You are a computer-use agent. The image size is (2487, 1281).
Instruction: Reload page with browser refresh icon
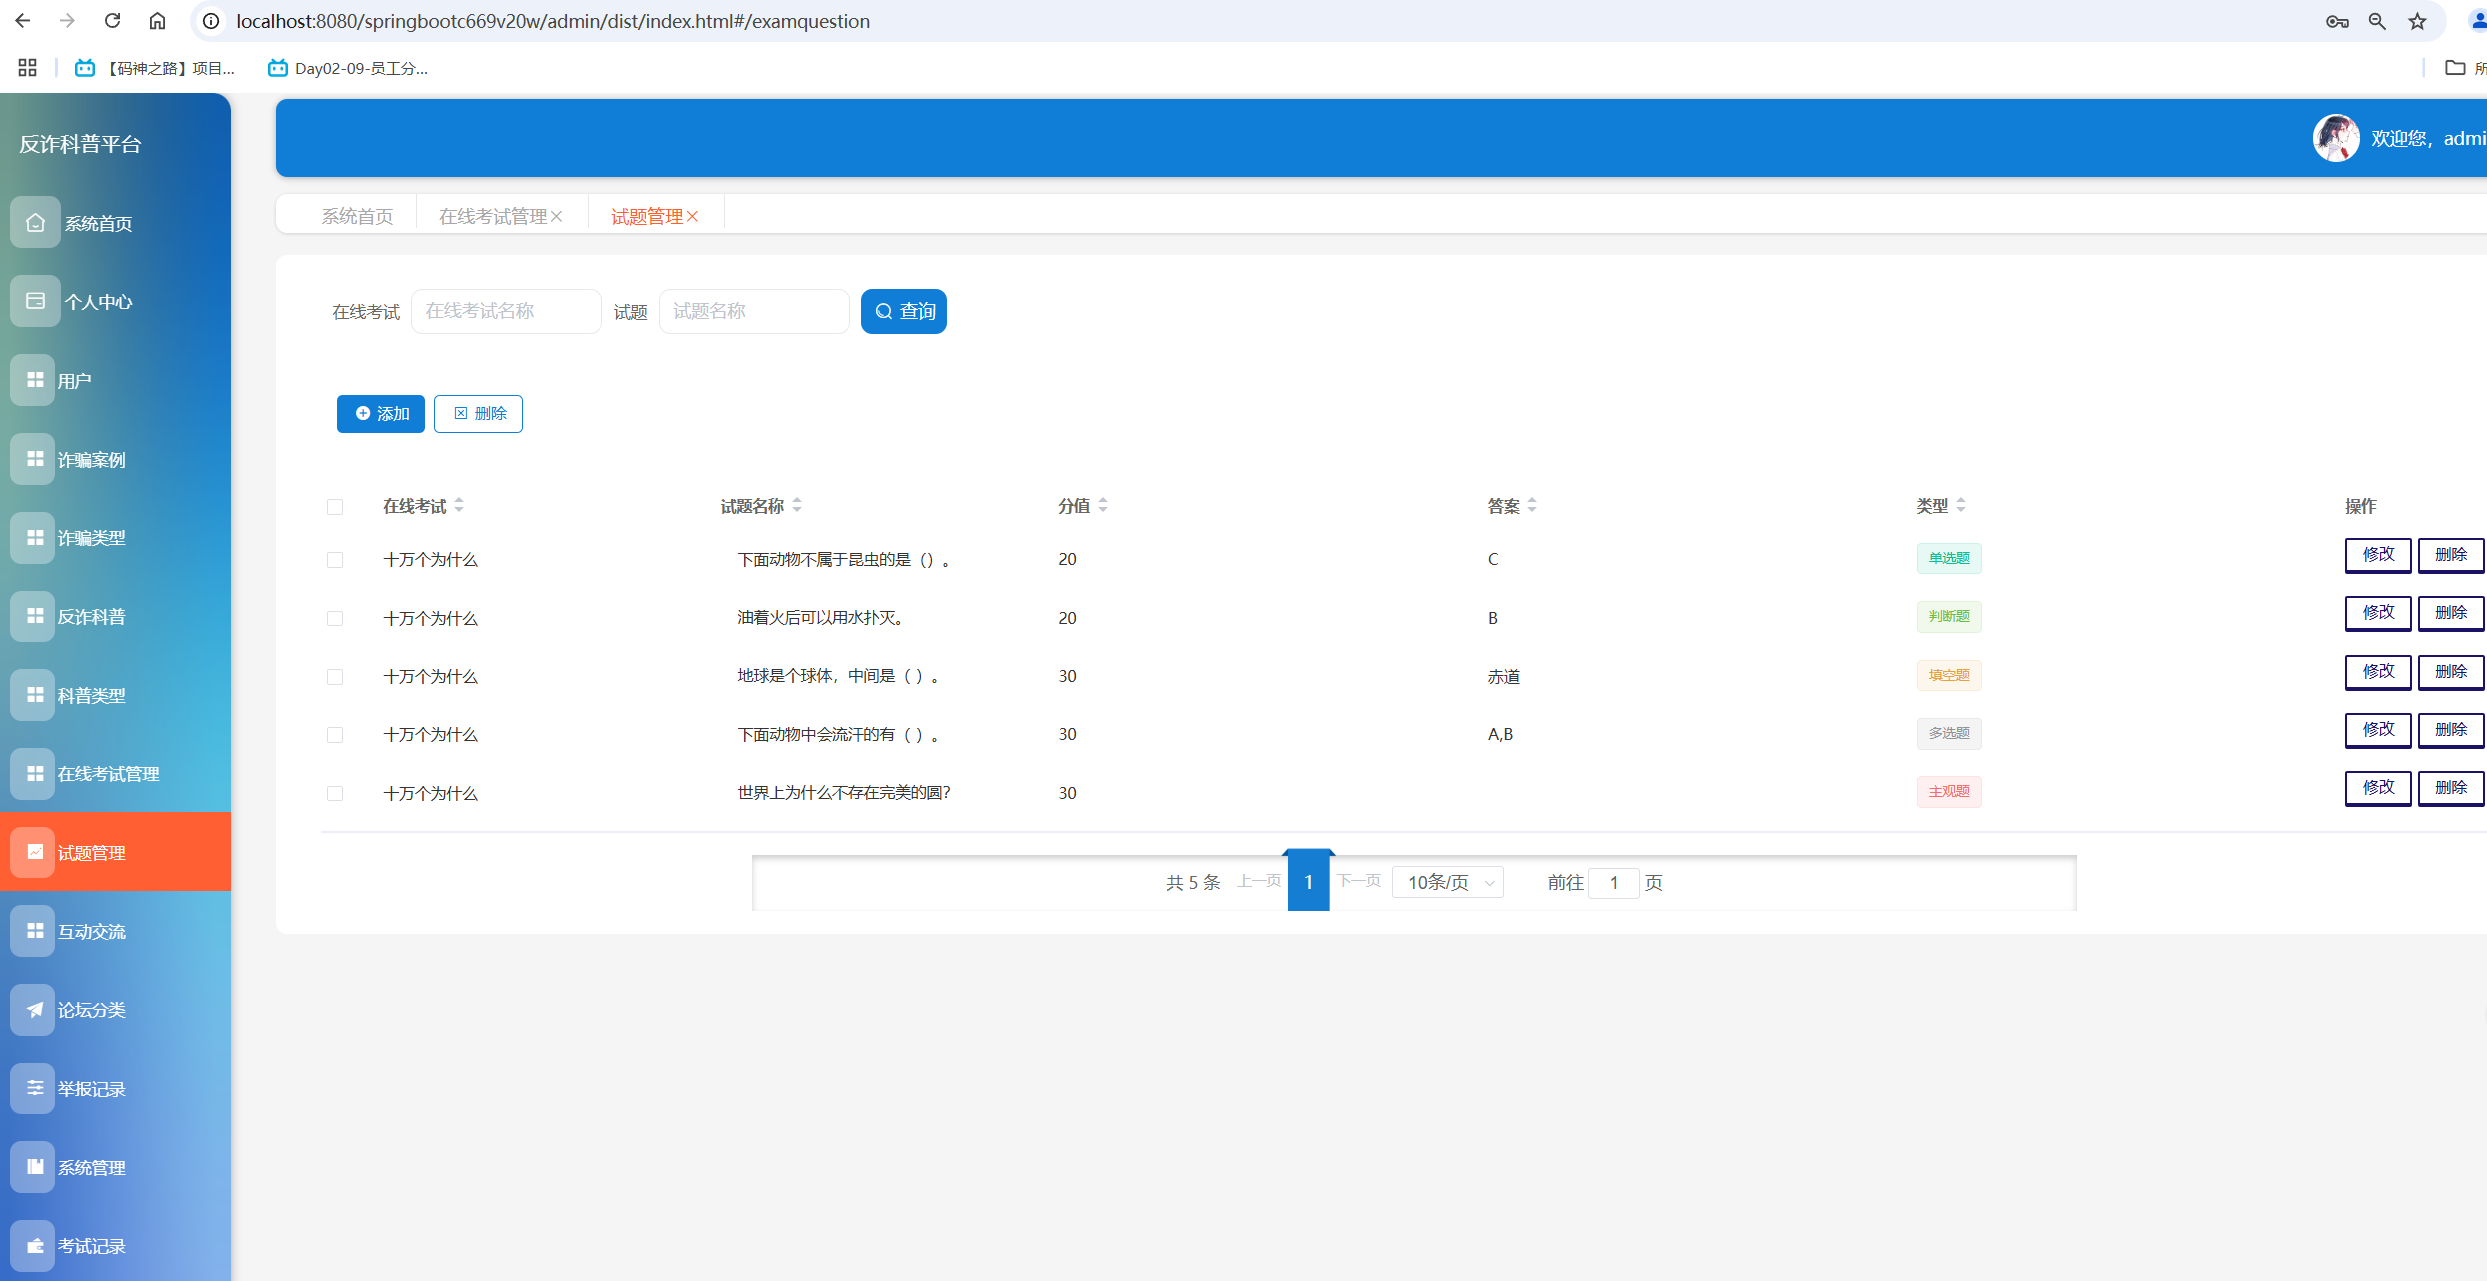112,21
